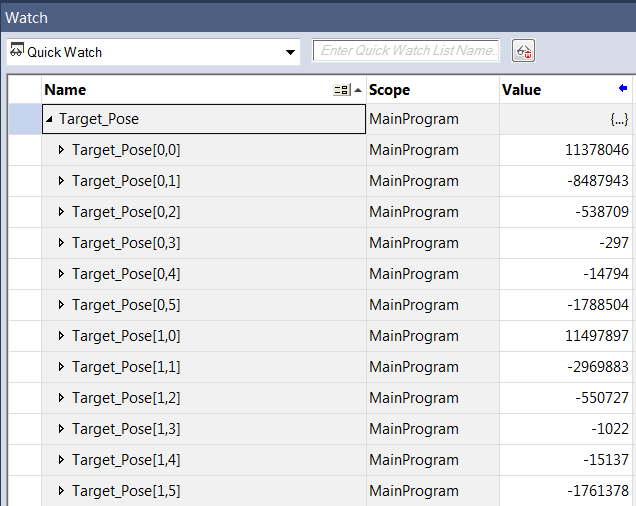
Task: Click value -2969883
Action: [x=598, y=367]
